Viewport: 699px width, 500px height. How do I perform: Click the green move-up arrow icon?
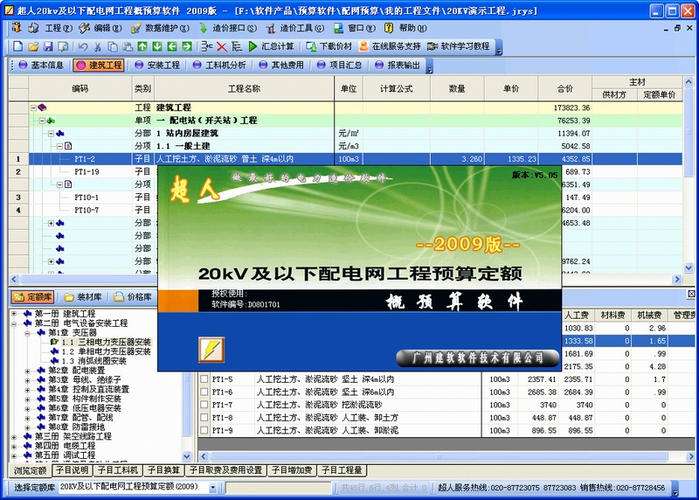pos(142,46)
